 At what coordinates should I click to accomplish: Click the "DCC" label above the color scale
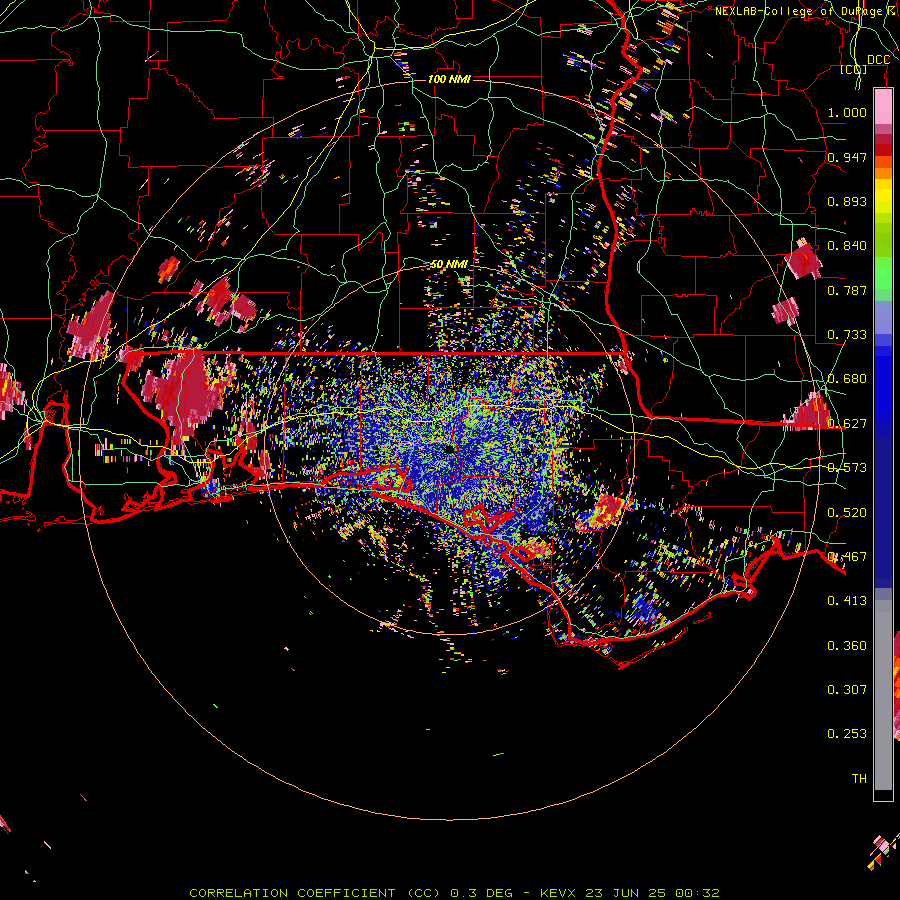pyautogui.click(x=878, y=60)
